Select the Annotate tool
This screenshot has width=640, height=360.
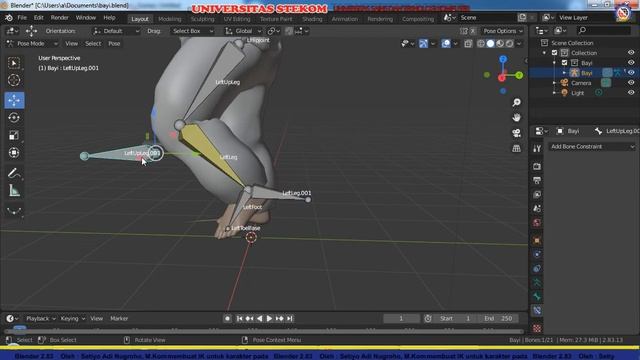point(14,173)
